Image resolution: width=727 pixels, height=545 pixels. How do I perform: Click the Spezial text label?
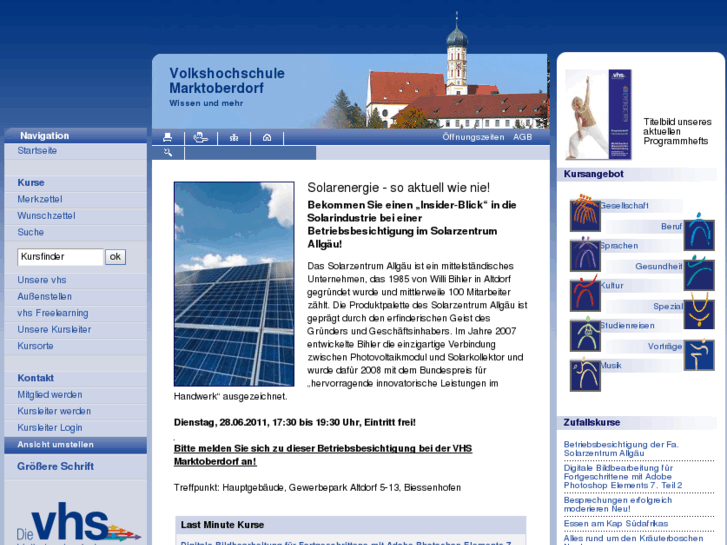pyautogui.click(x=668, y=307)
